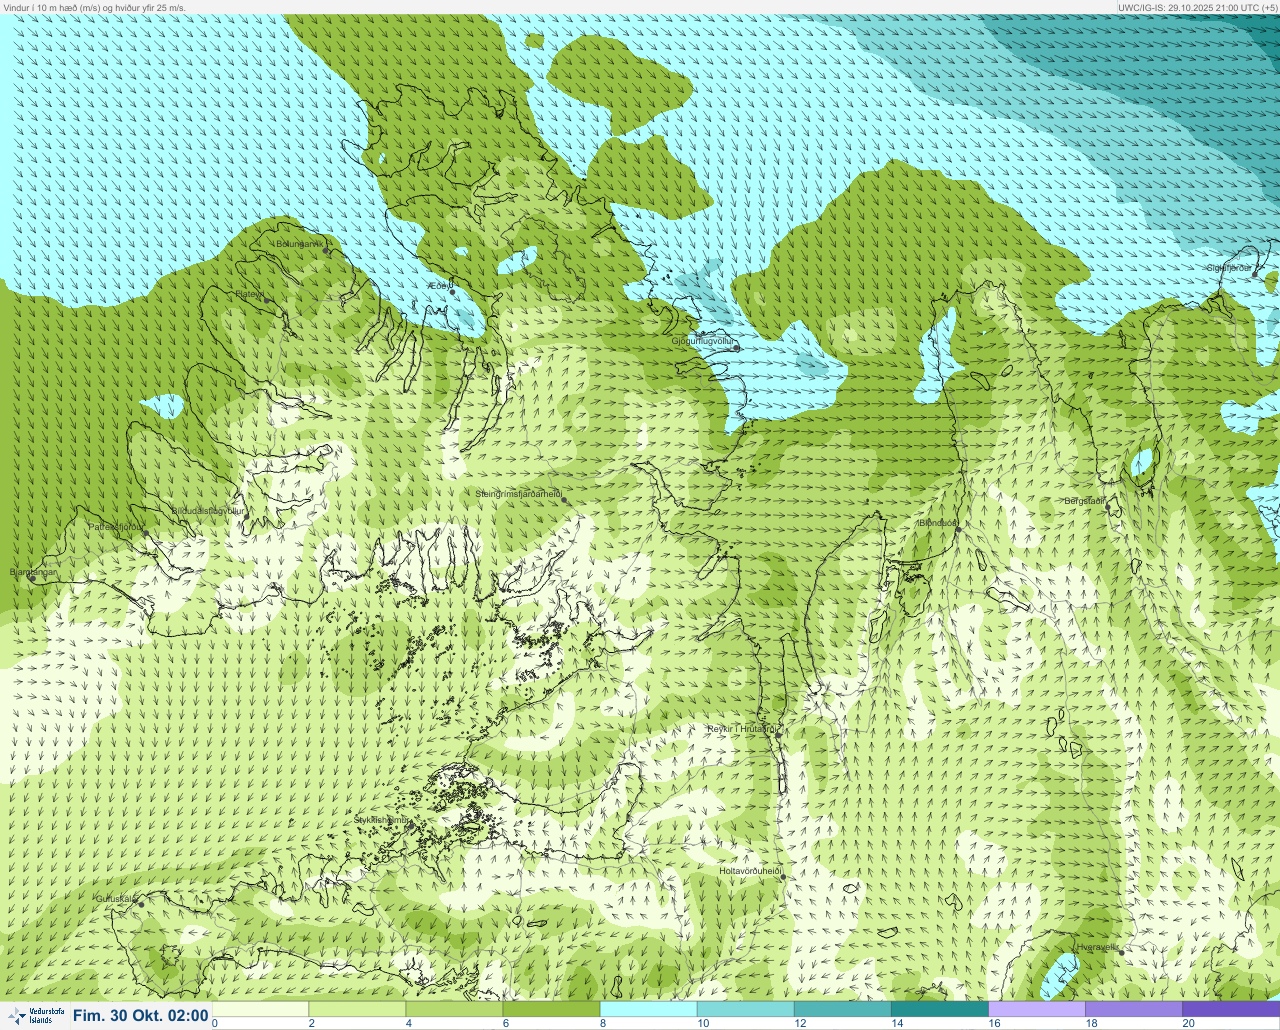Click the Steingrímsfjarðarheiði station label

pyautogui.click(x=517, y=494)
